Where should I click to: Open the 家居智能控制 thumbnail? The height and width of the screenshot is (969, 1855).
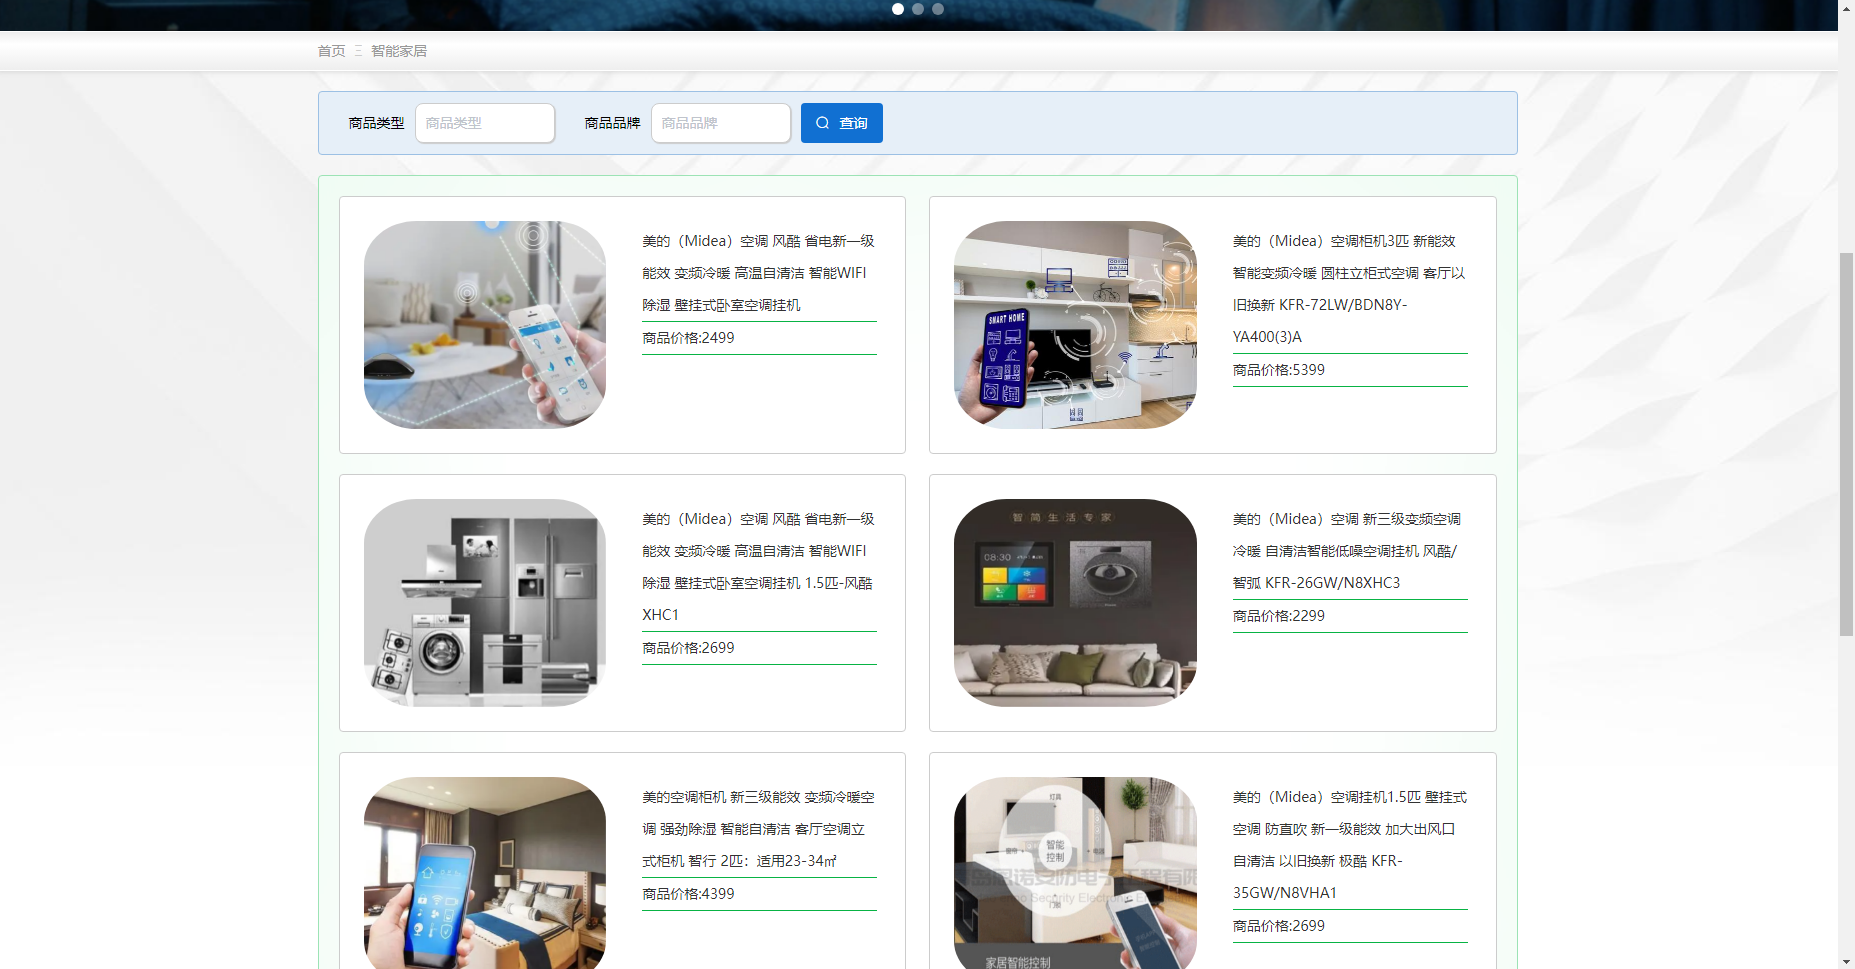1075,873
